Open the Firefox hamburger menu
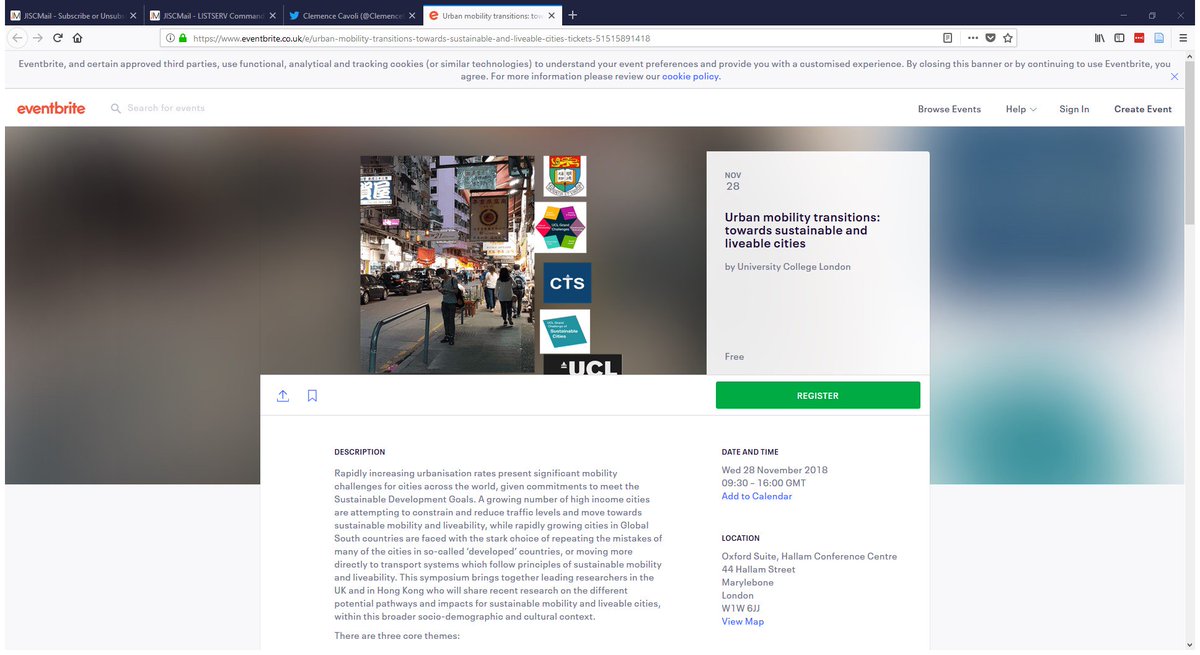Screen dimensions: 1200x655 [x=1181, y=38]
